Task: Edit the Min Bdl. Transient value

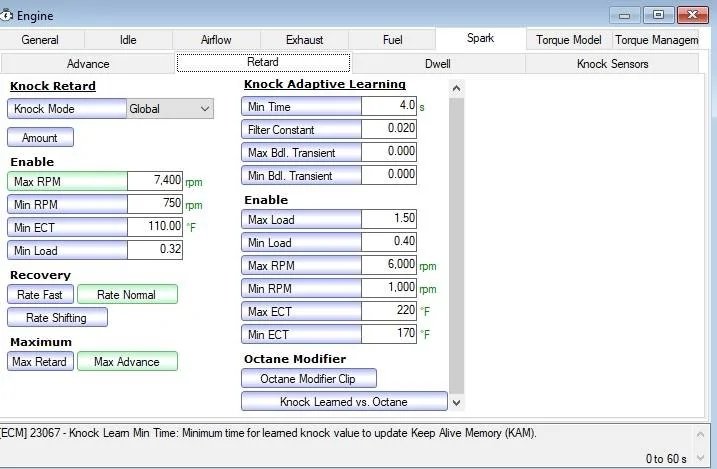Action: [389, 175]
